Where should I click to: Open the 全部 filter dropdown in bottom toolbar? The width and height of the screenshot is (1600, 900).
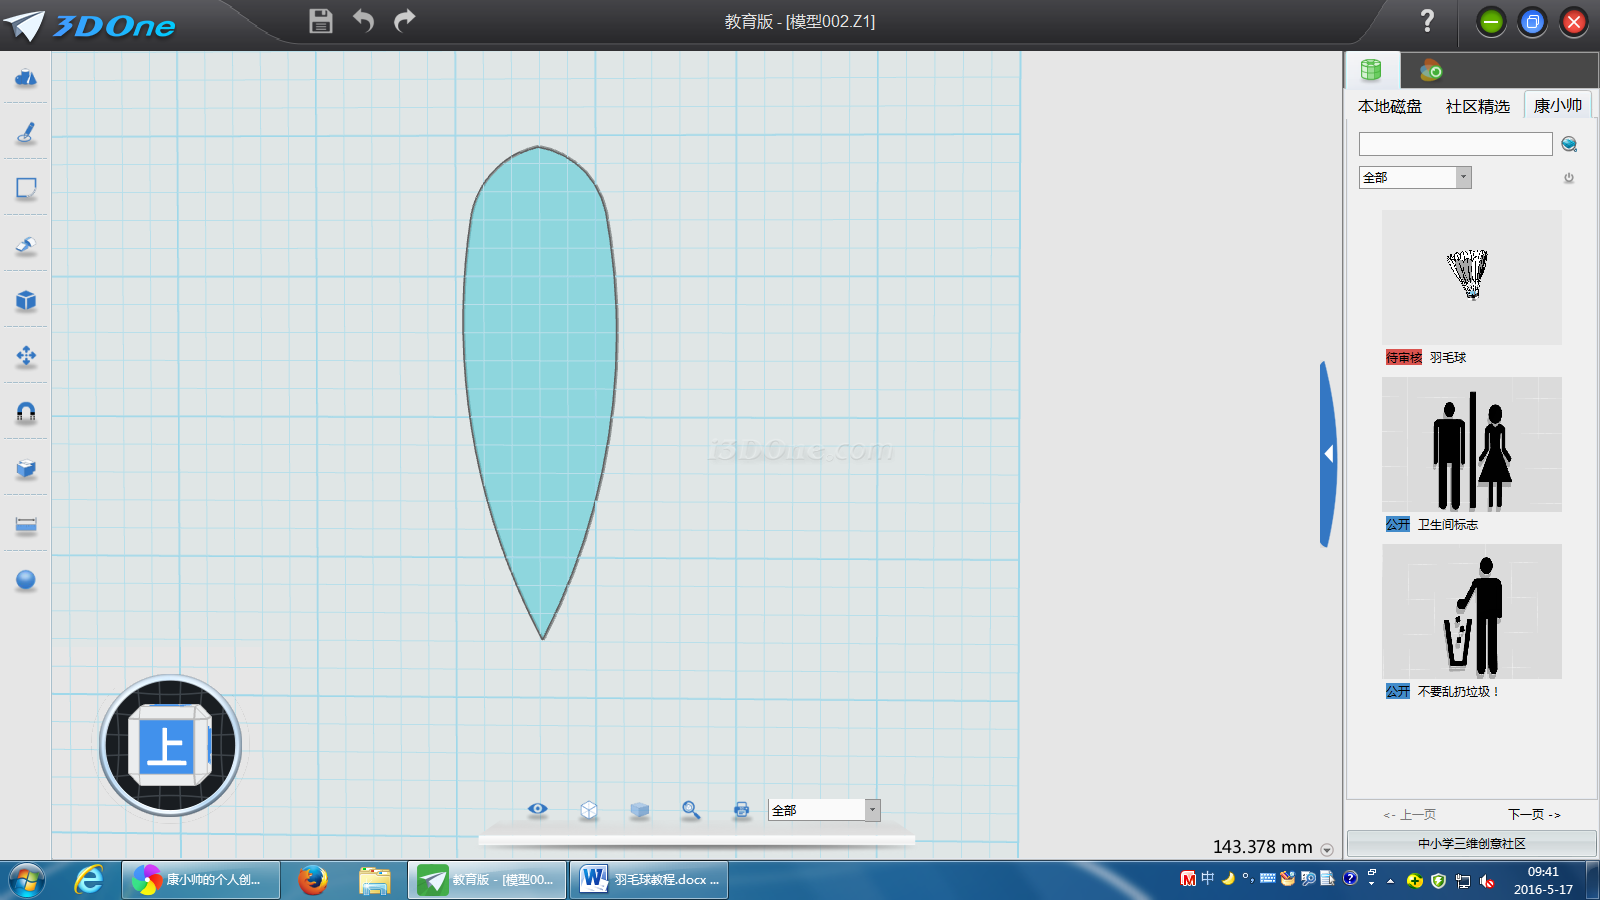[824, 810]
